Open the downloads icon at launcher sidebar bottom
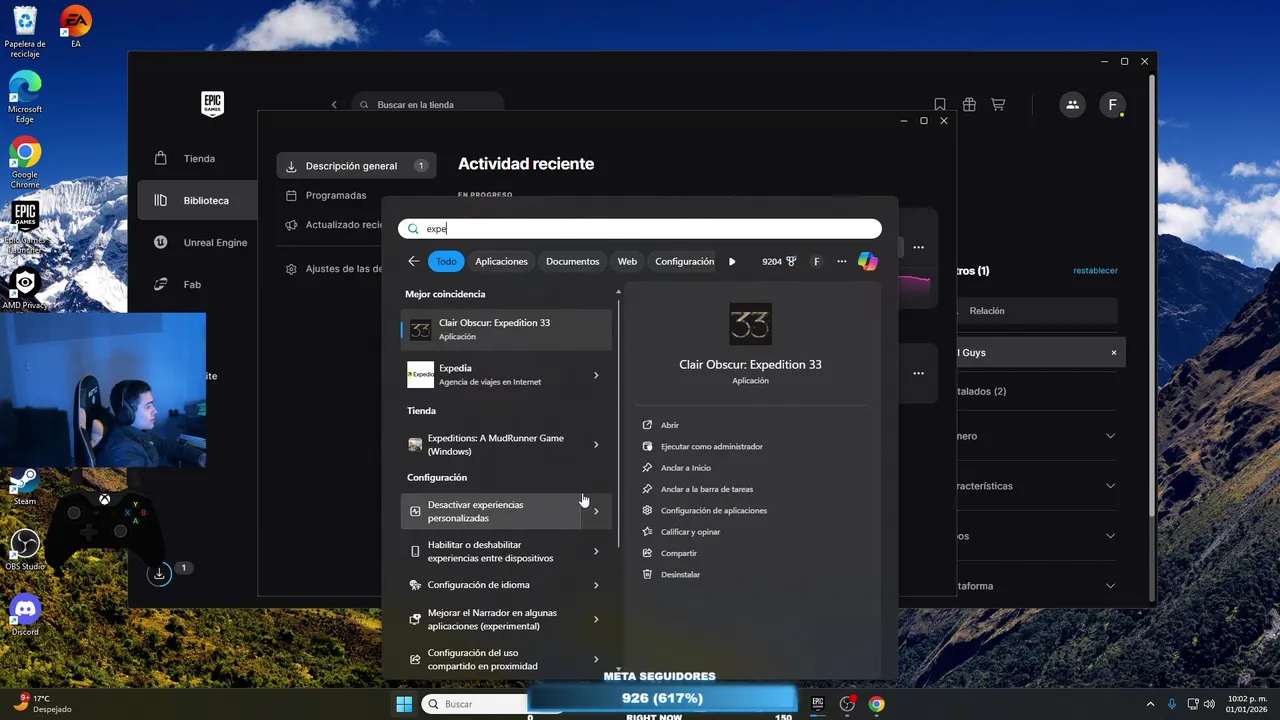Viewport: 1280px width, 720px height. [159, 574]
